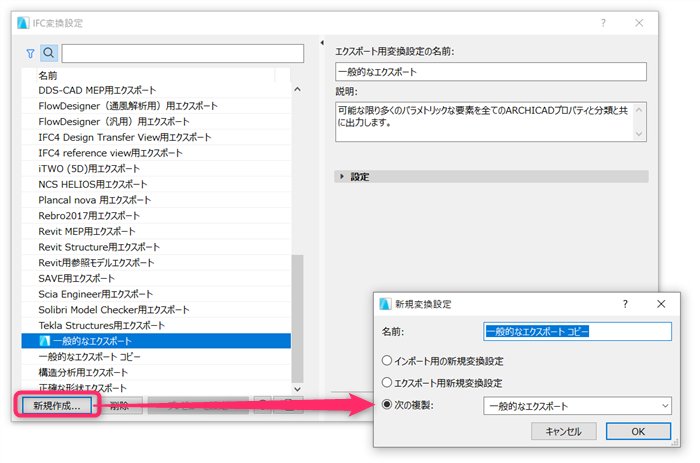Click OK in 新規変換設定 dialog
The image size is (700, 463).
tap(638, 431)
